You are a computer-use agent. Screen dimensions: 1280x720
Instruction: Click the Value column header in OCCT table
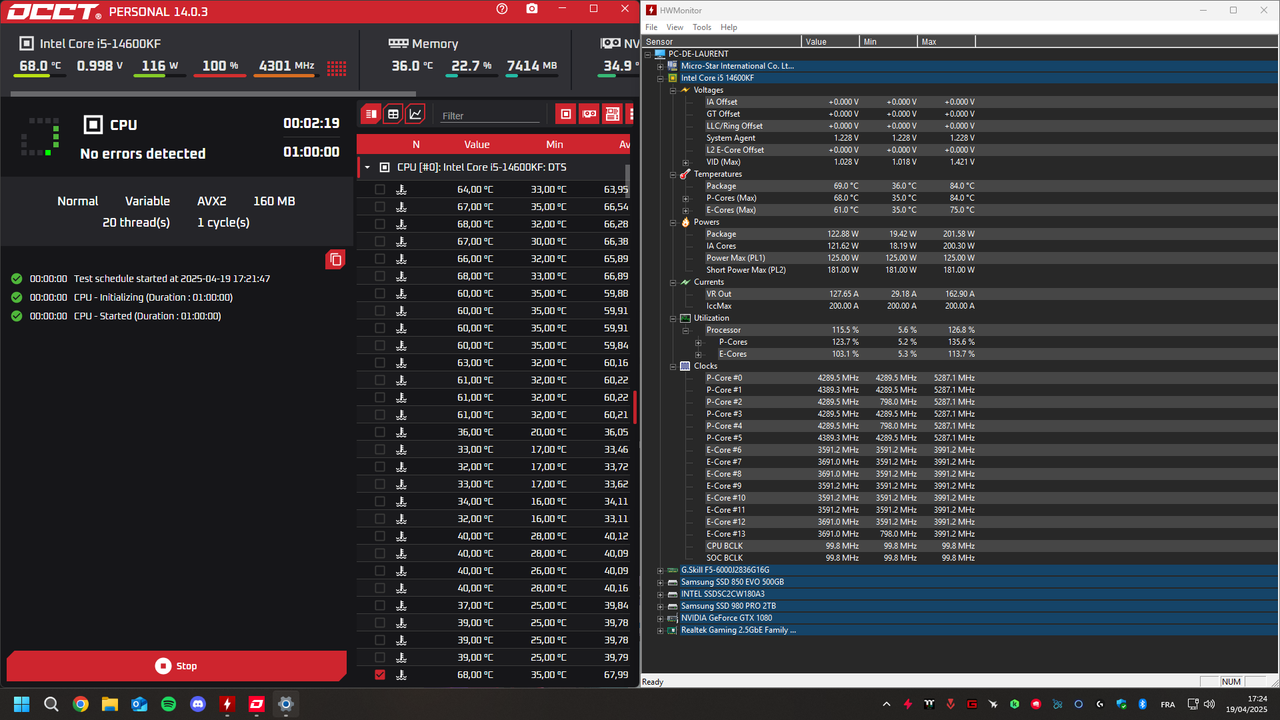pyautogui.click(x=477, y=145)
